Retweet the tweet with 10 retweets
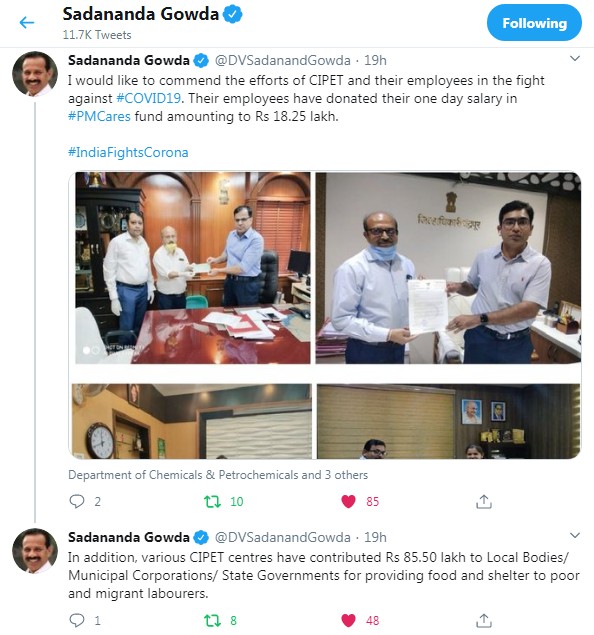The width and height of the screenshot is (594, 635). pos(213,502)
